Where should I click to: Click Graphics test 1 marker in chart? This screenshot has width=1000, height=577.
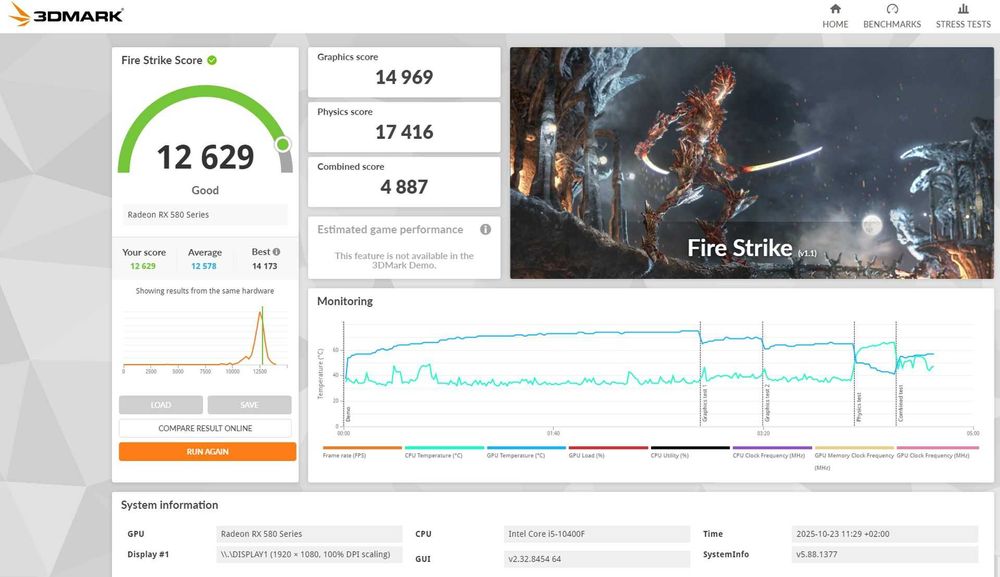click(x=705, y=403)
